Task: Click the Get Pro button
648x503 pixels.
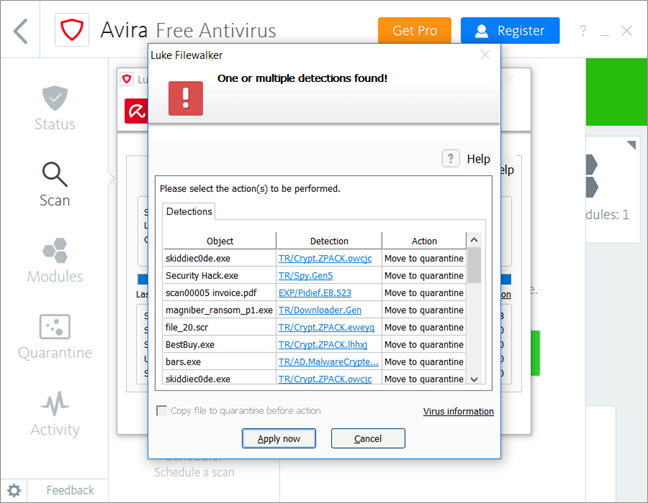Action: [x=415, y=31]
